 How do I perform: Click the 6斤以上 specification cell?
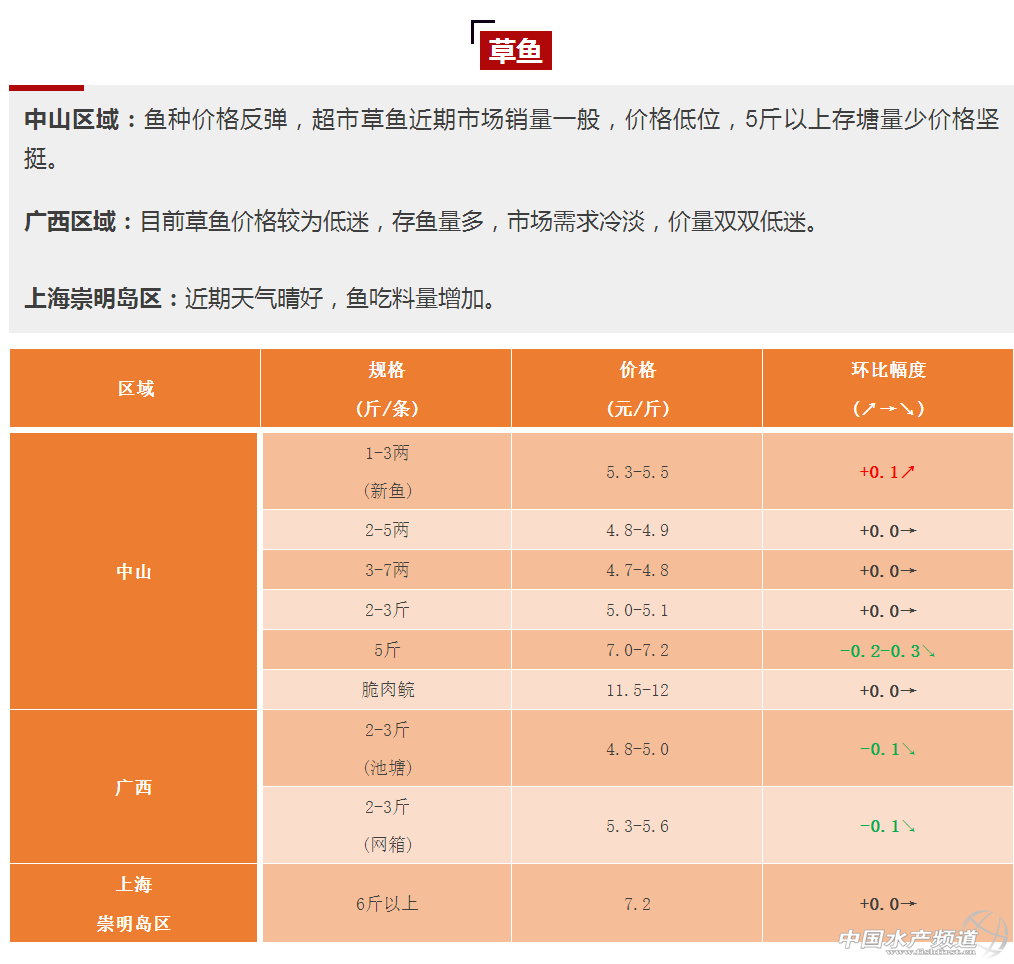[x=386, y=904]
